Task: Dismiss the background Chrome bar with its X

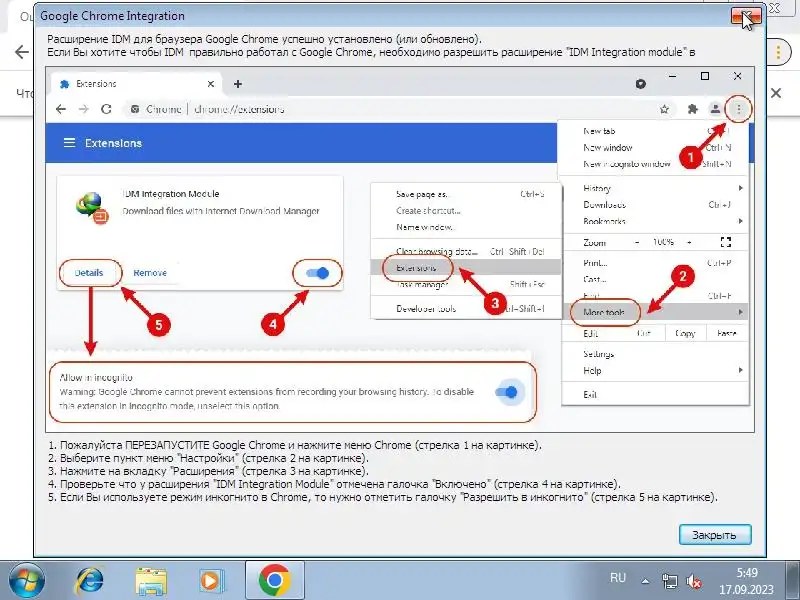Action: point(776,93)
